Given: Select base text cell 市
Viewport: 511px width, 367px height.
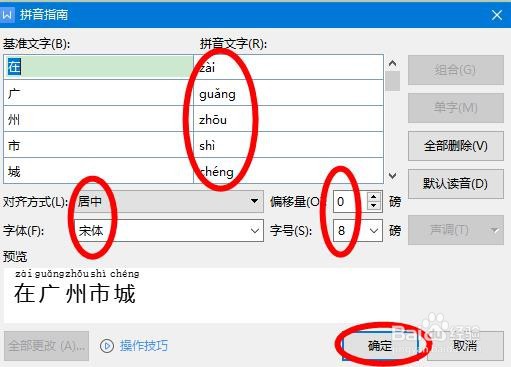Looking at the screenshot, I should point(98,145).
